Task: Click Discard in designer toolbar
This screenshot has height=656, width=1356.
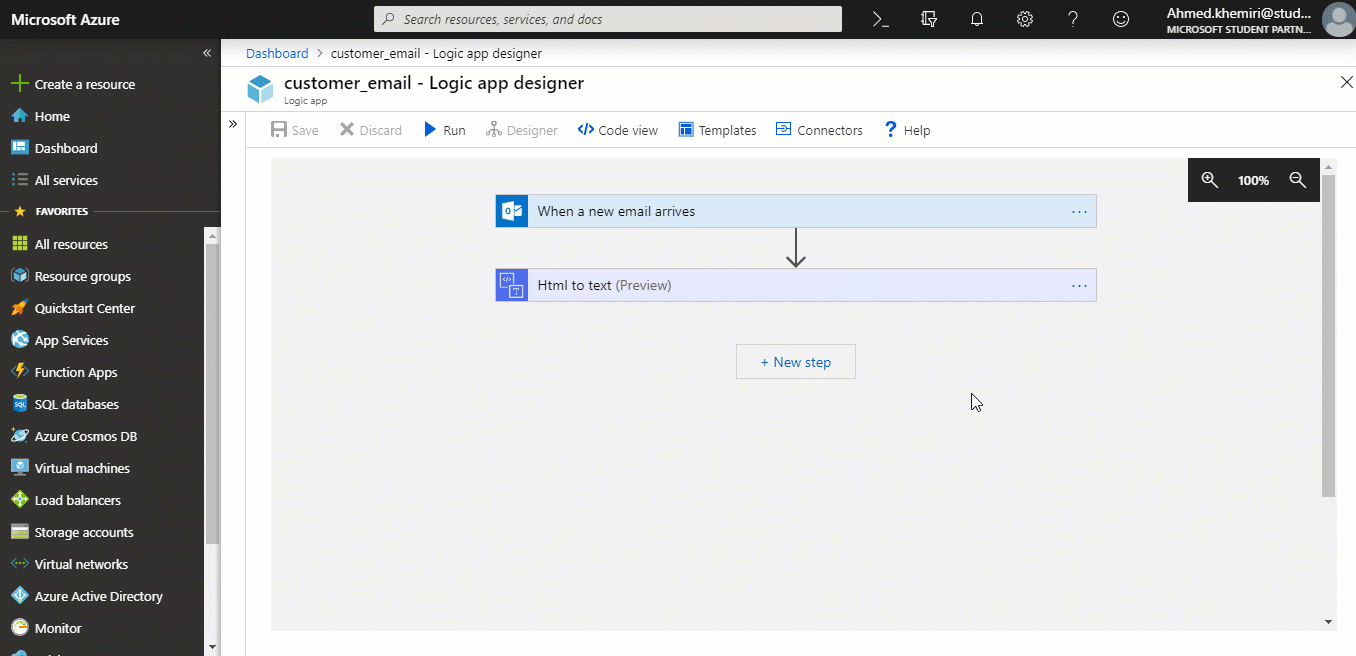Action: click(371, 130)
